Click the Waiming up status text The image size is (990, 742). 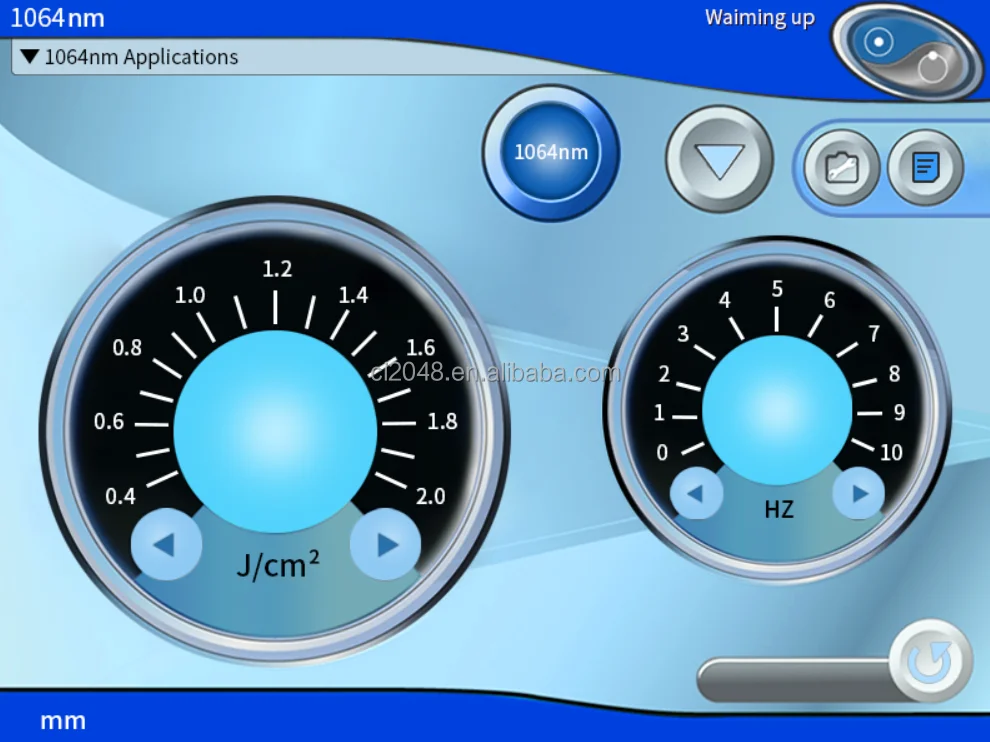pyautogui.click(x=760, y=18)
